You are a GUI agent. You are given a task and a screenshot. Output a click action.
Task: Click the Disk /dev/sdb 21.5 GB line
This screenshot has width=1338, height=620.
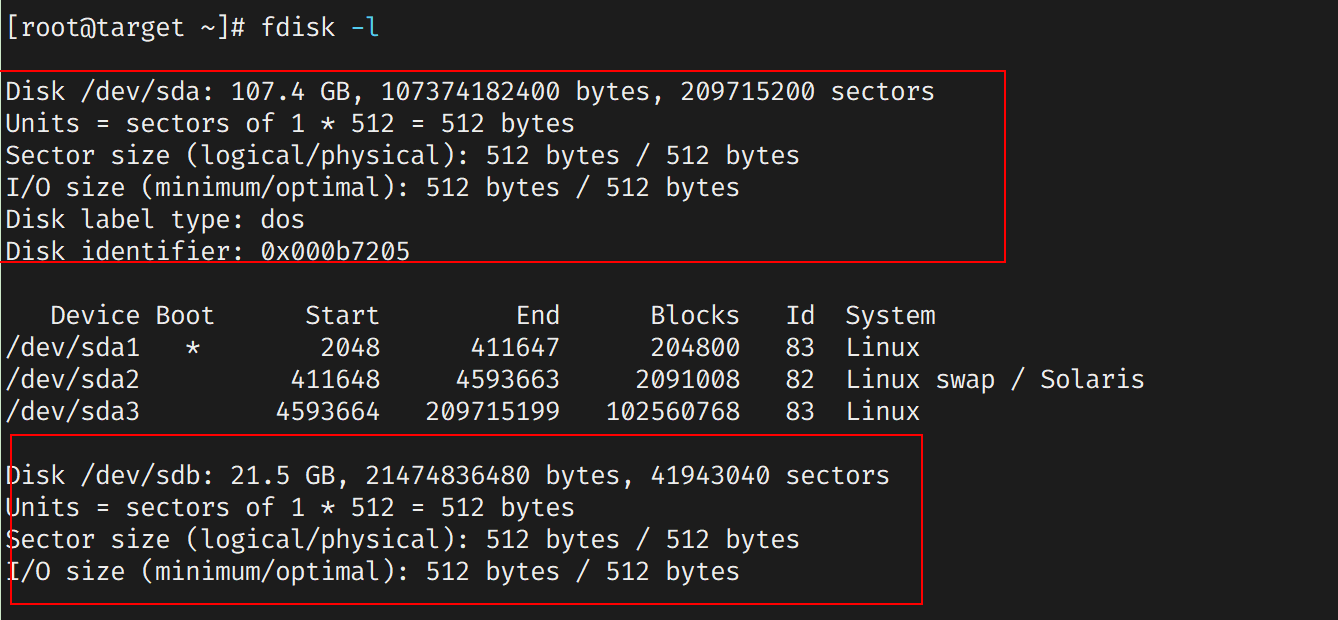(x=447, y=476)
